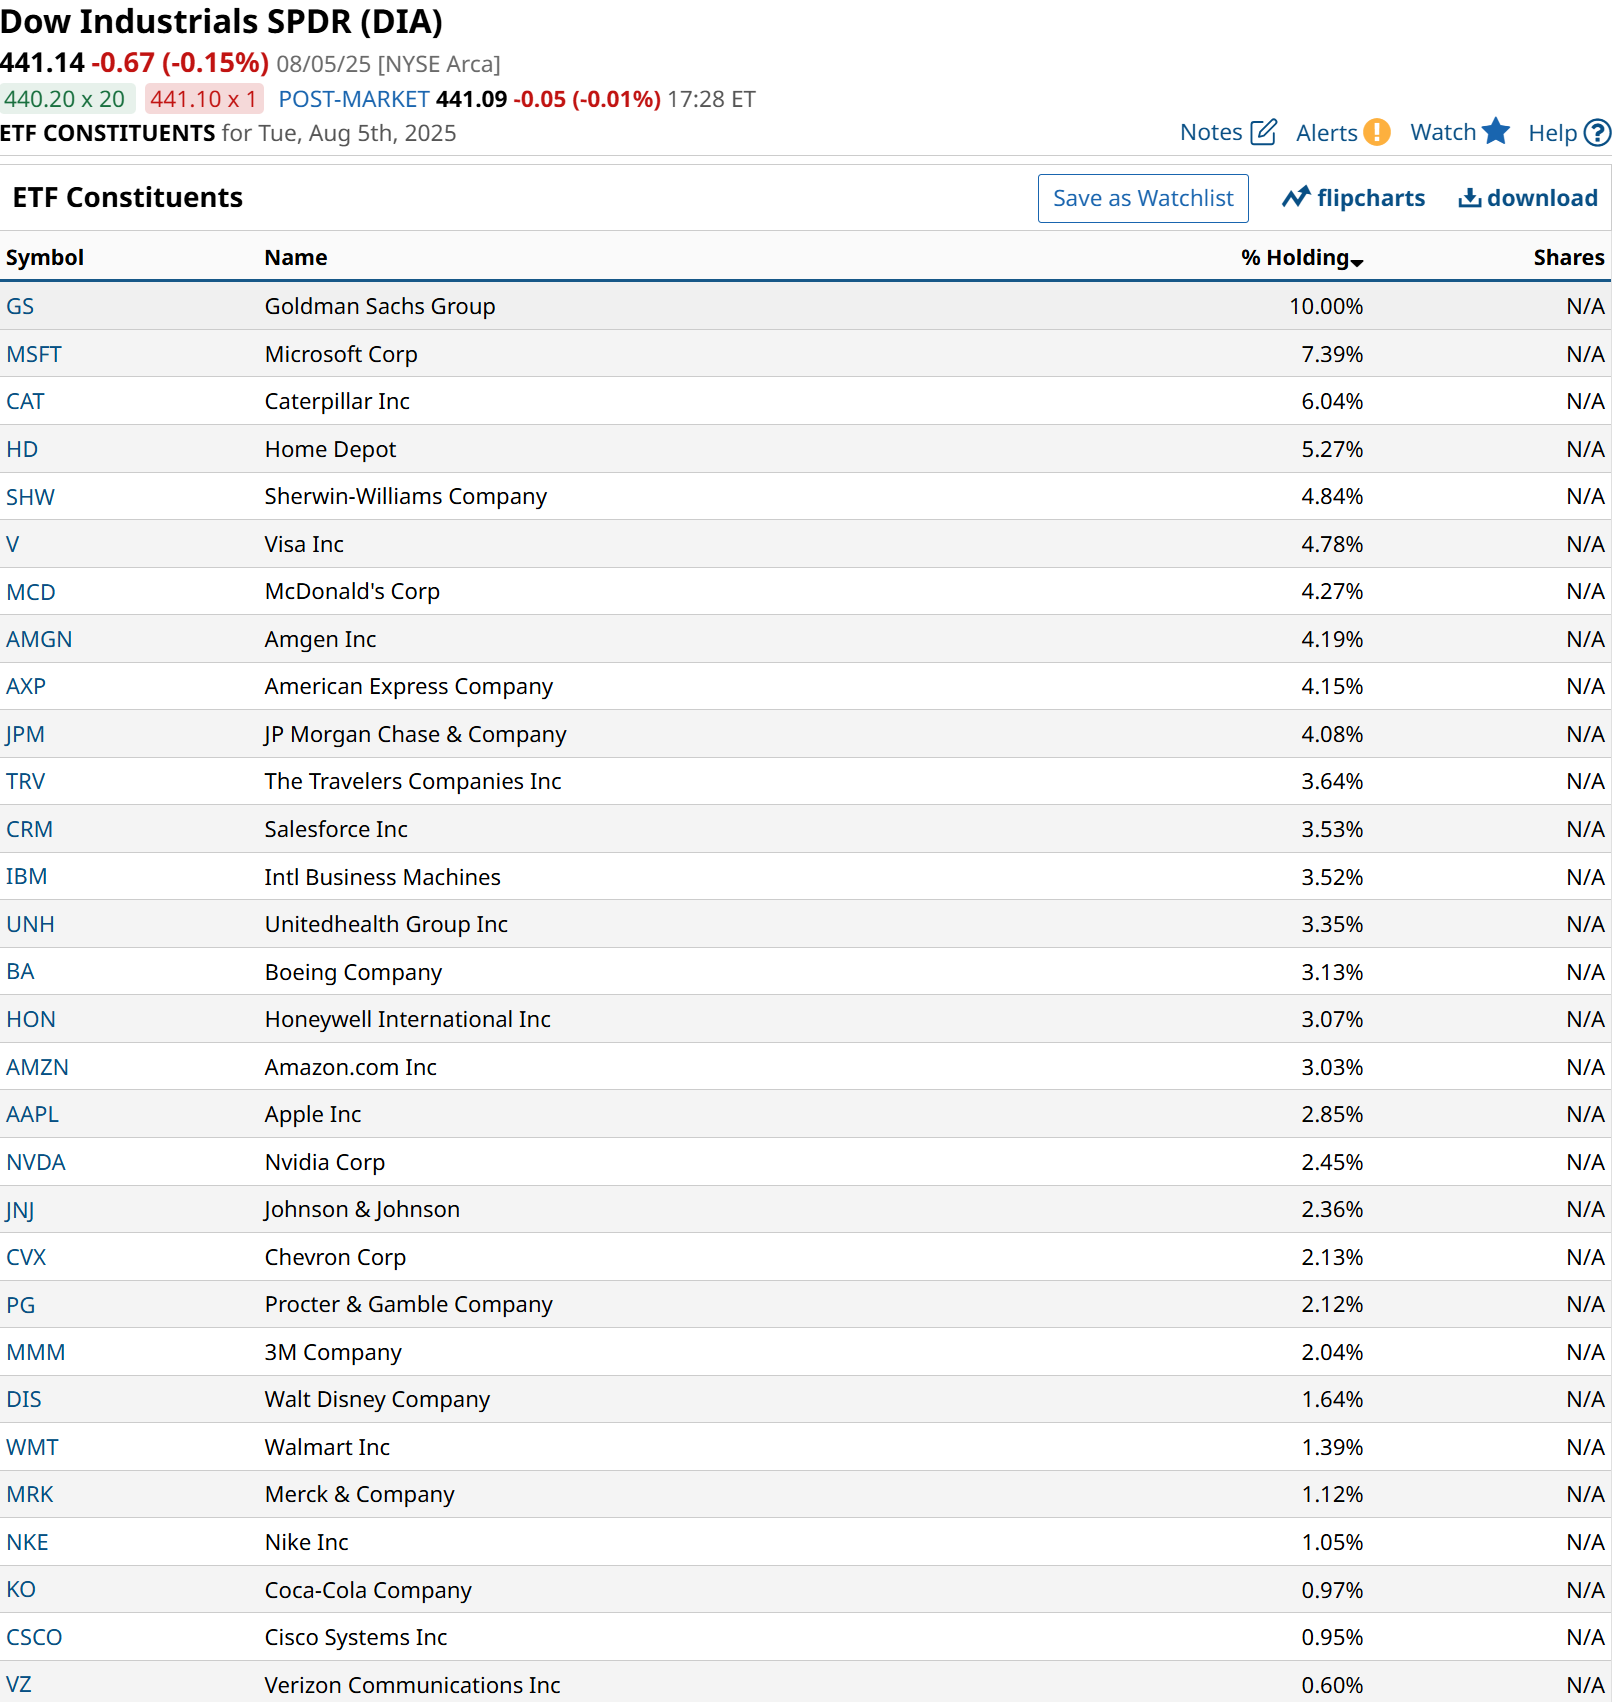
Task: Open the AXP symbol link
Action: [x=26, y=686]
